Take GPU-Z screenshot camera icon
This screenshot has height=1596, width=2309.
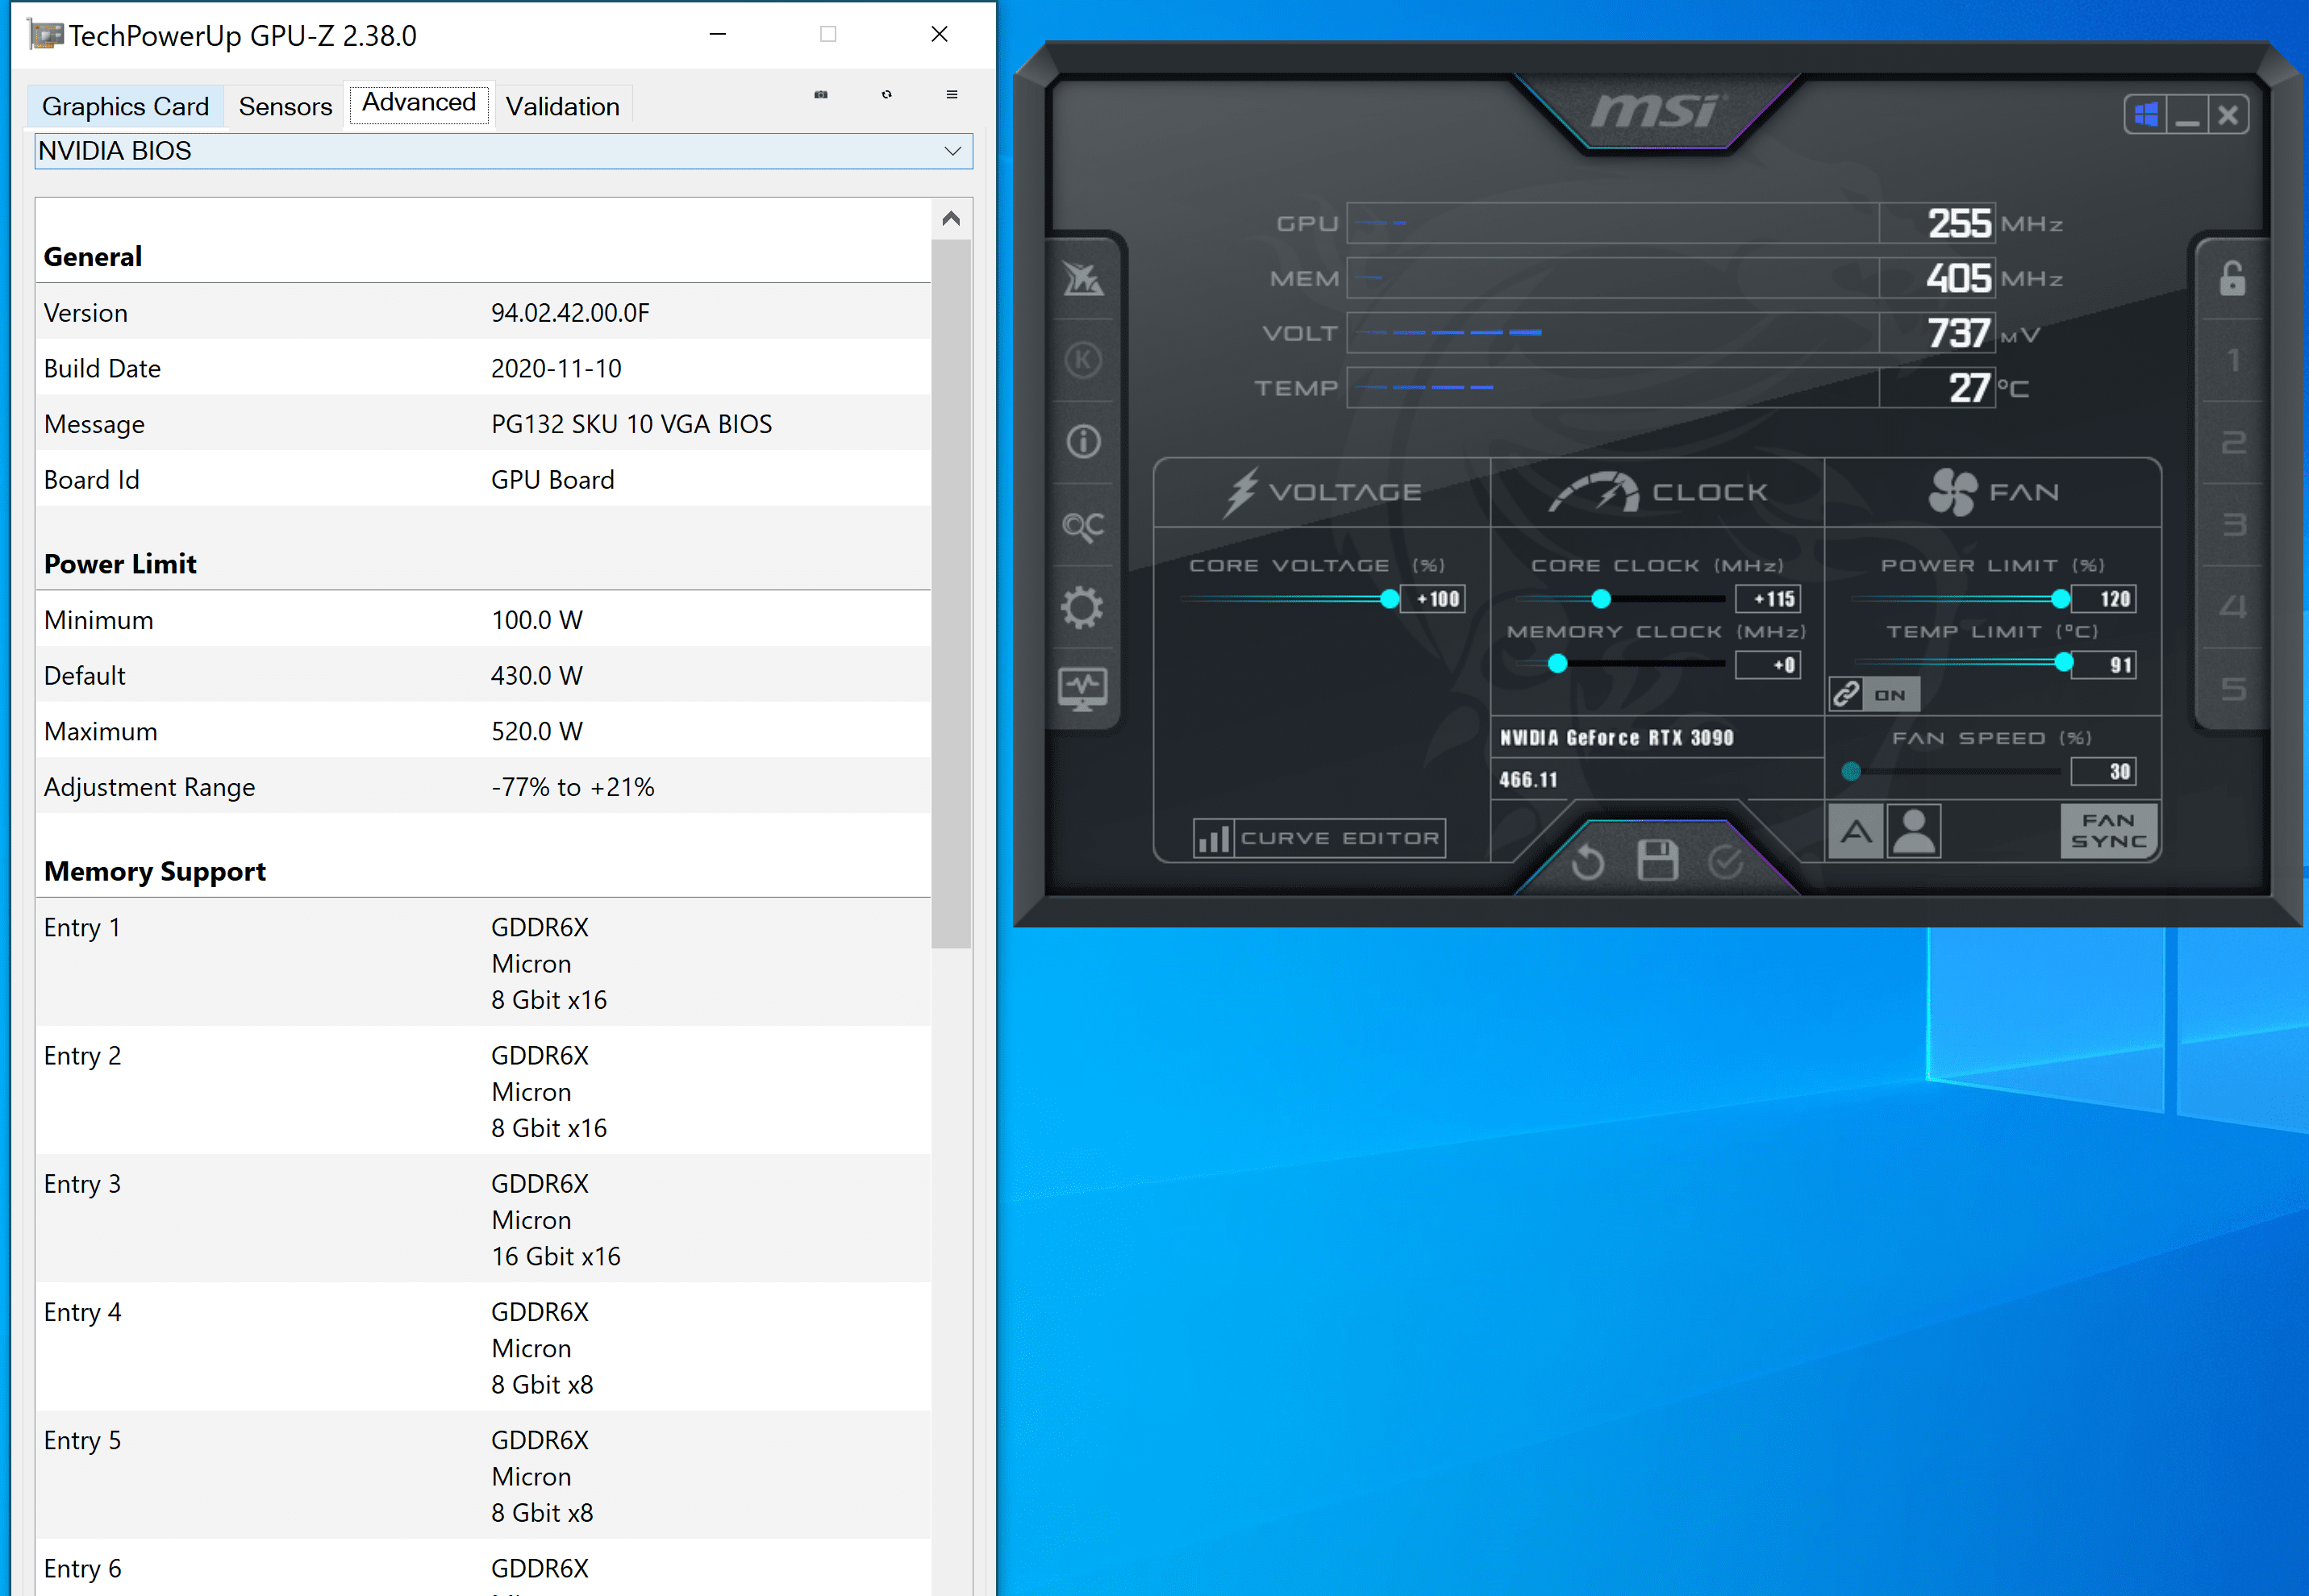click(x=821, y=95)
